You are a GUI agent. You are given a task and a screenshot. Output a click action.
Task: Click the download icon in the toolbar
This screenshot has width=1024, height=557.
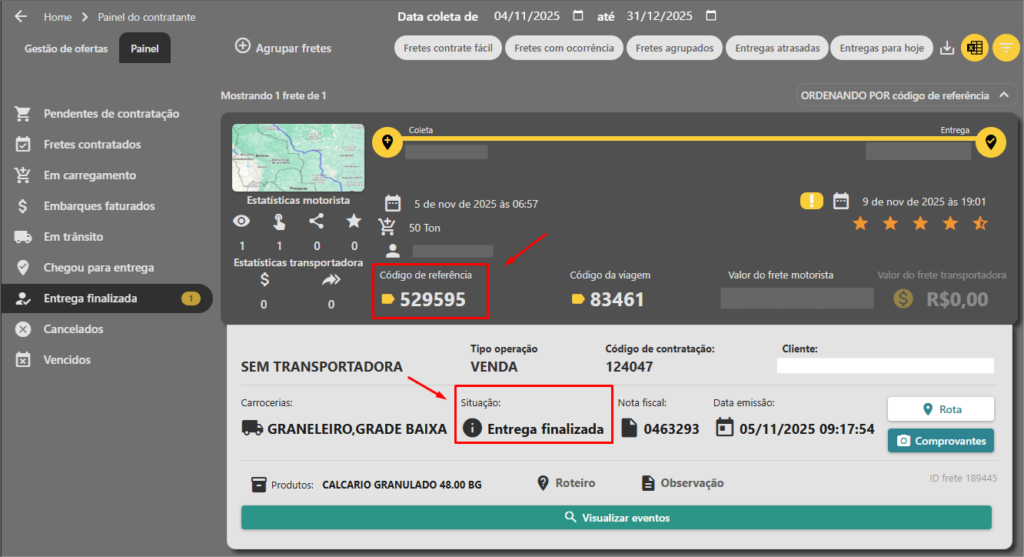(946, 48)
